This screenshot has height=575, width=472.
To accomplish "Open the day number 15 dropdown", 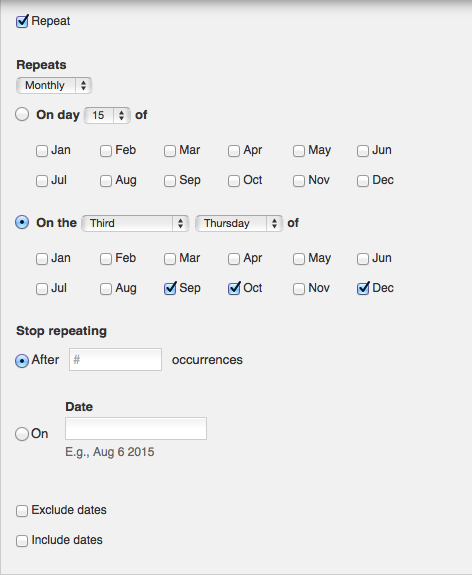I will 107,116.
